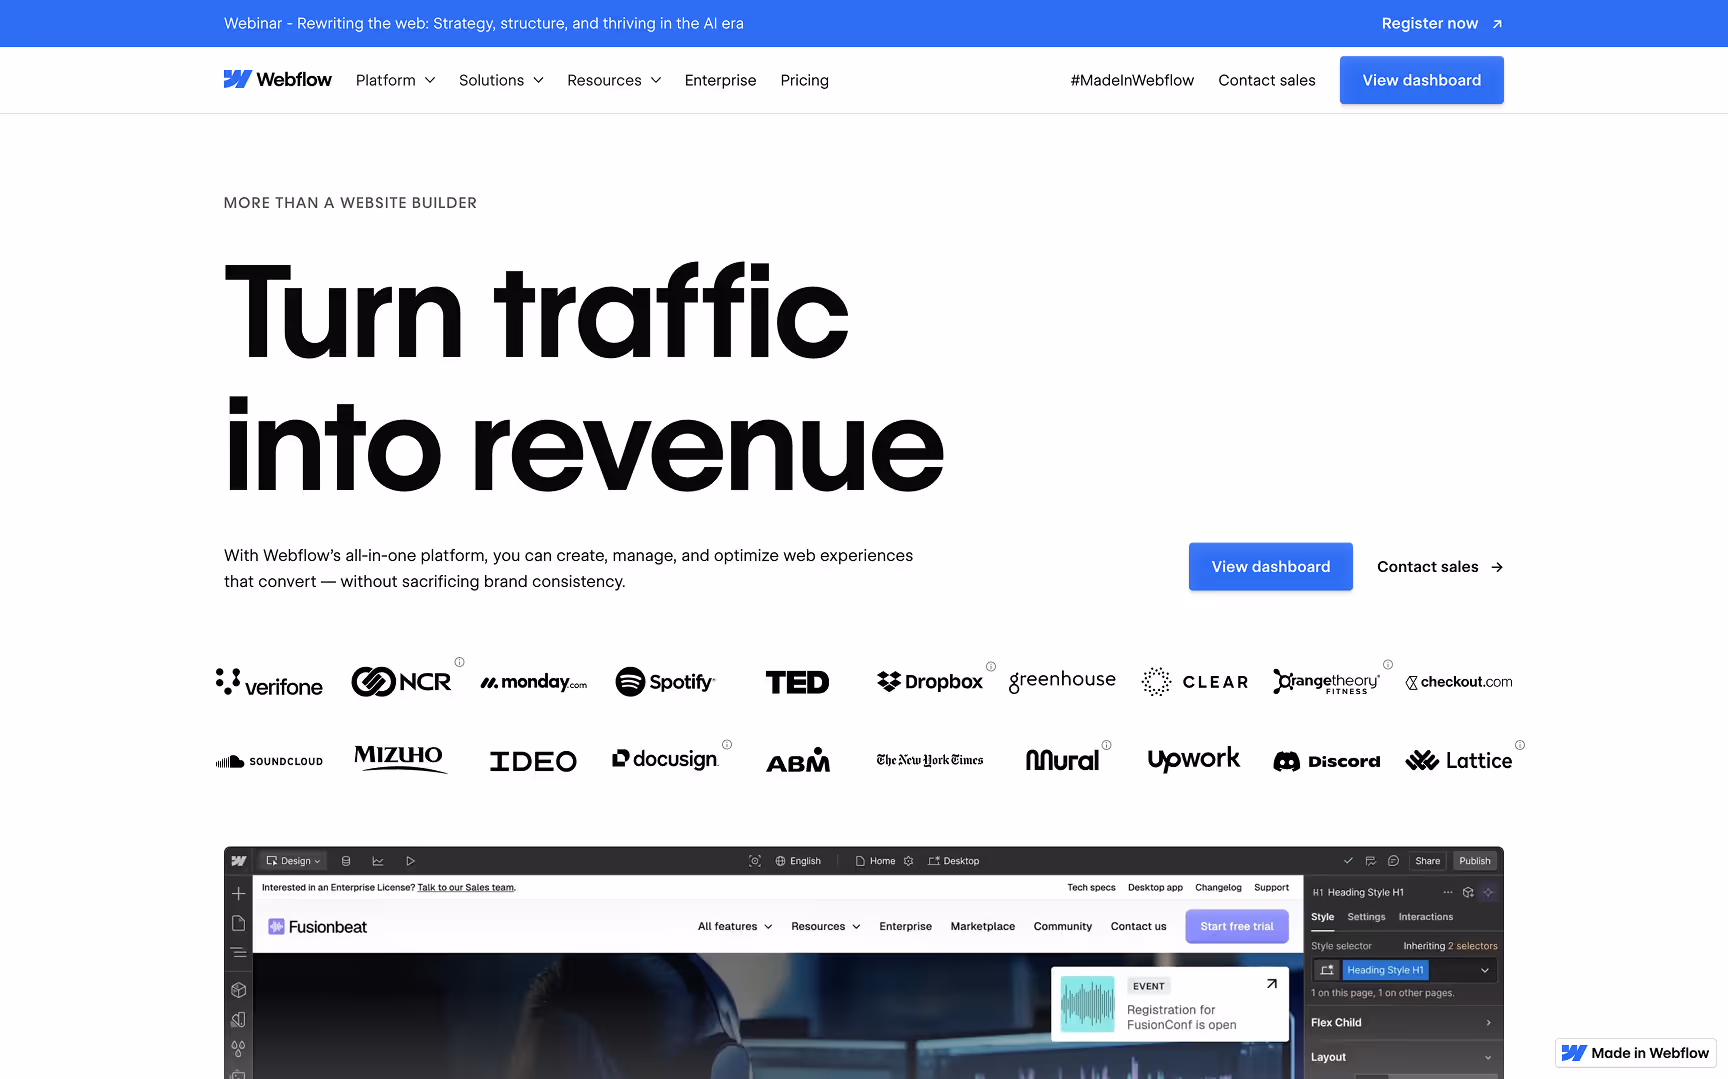
Task: Open Resources dropdown in Fusionbeat nav
Action: (826, 927)
